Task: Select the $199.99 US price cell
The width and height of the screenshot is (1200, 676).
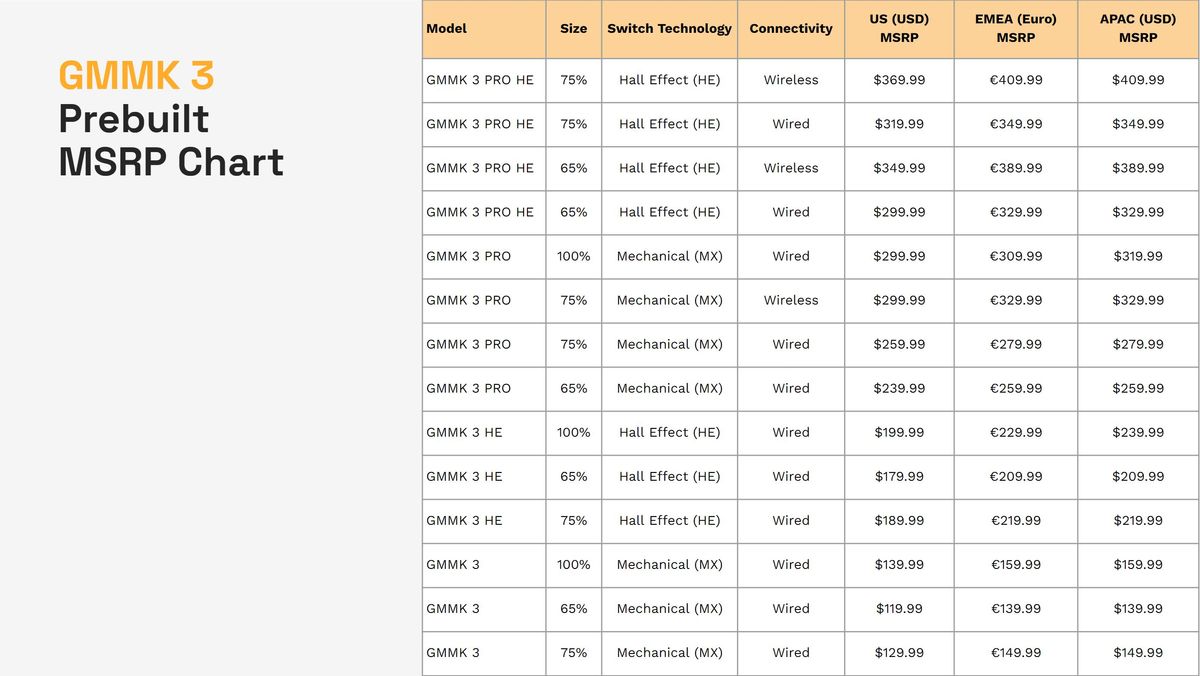Action: [x=898, y=432]
